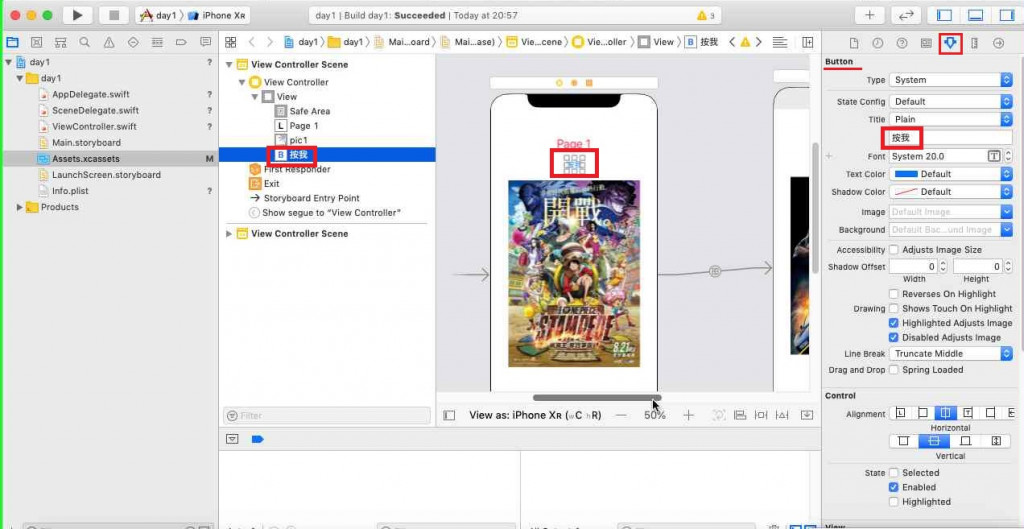1024x529 pixels.
Task: Uncheck the Enabled state box
Action: (x=893, y=487)
